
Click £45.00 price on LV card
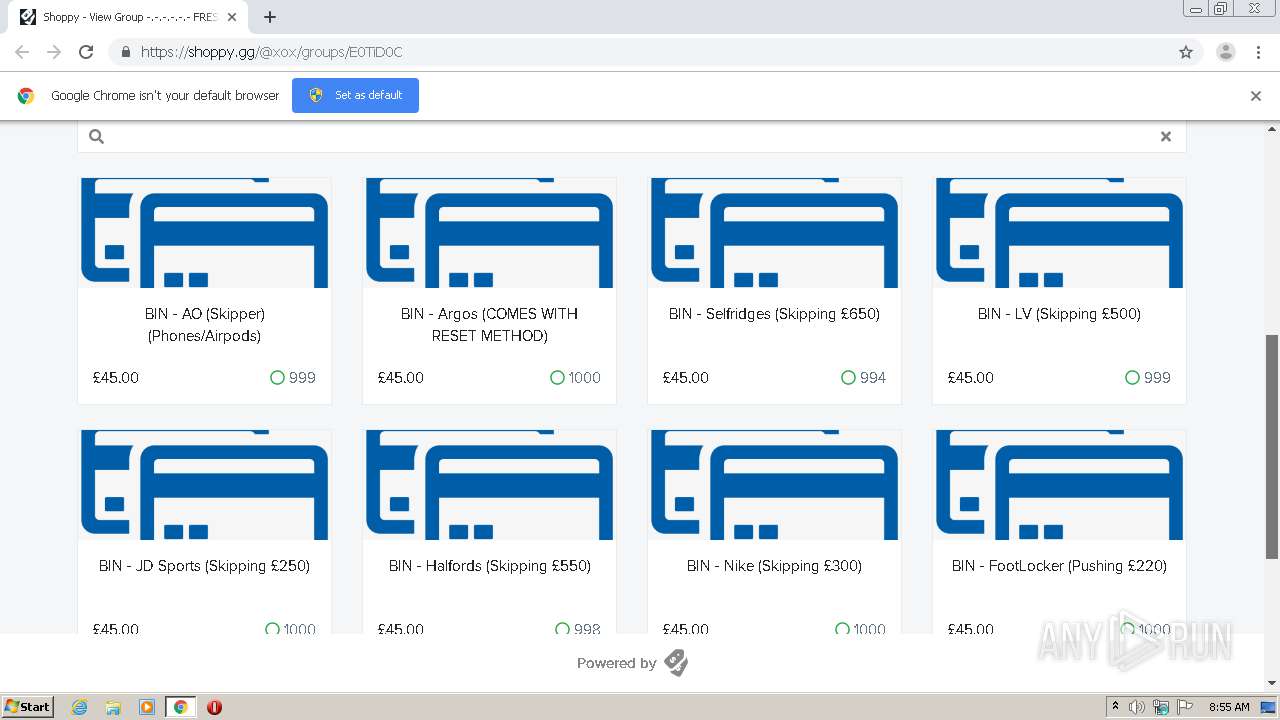971,378
